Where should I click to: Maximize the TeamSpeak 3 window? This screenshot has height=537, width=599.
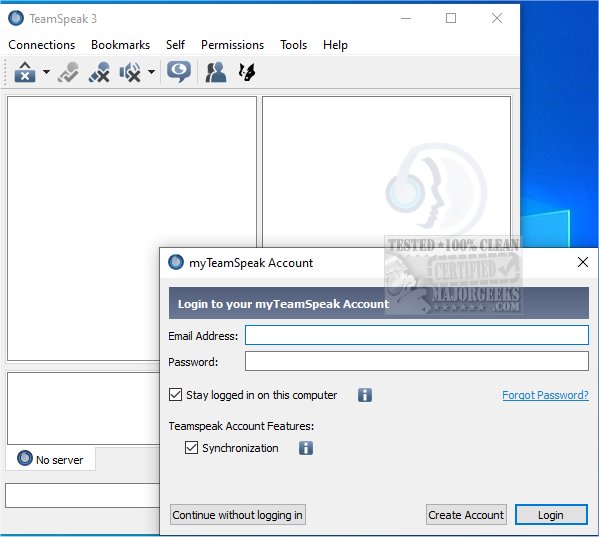(451, 18)
